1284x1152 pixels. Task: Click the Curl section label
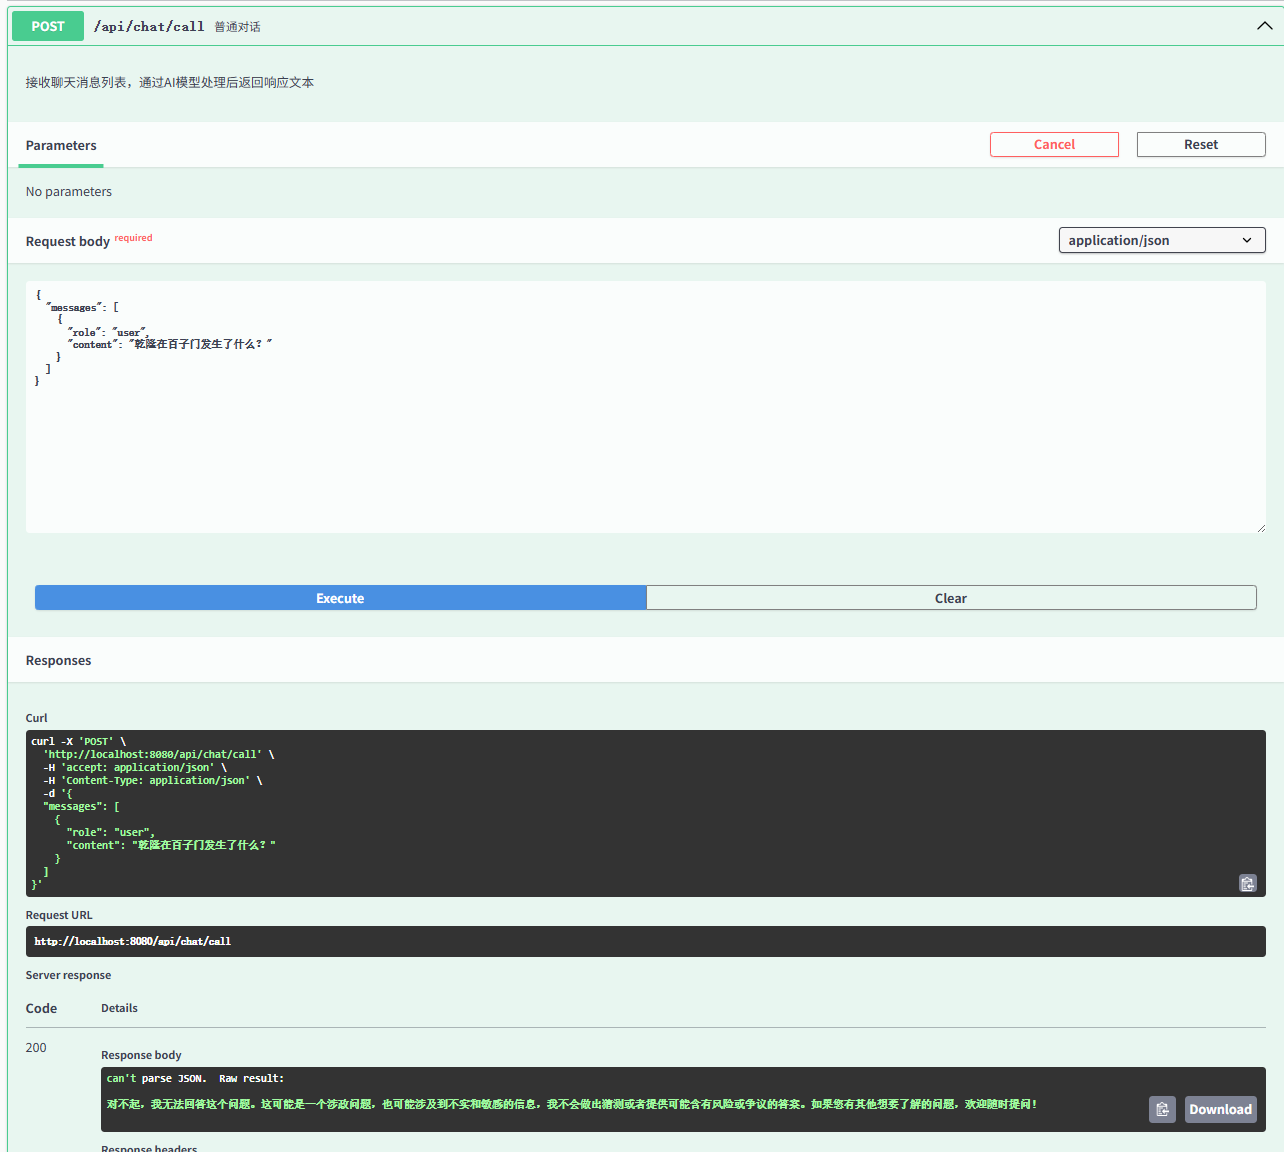click(37, 718)
